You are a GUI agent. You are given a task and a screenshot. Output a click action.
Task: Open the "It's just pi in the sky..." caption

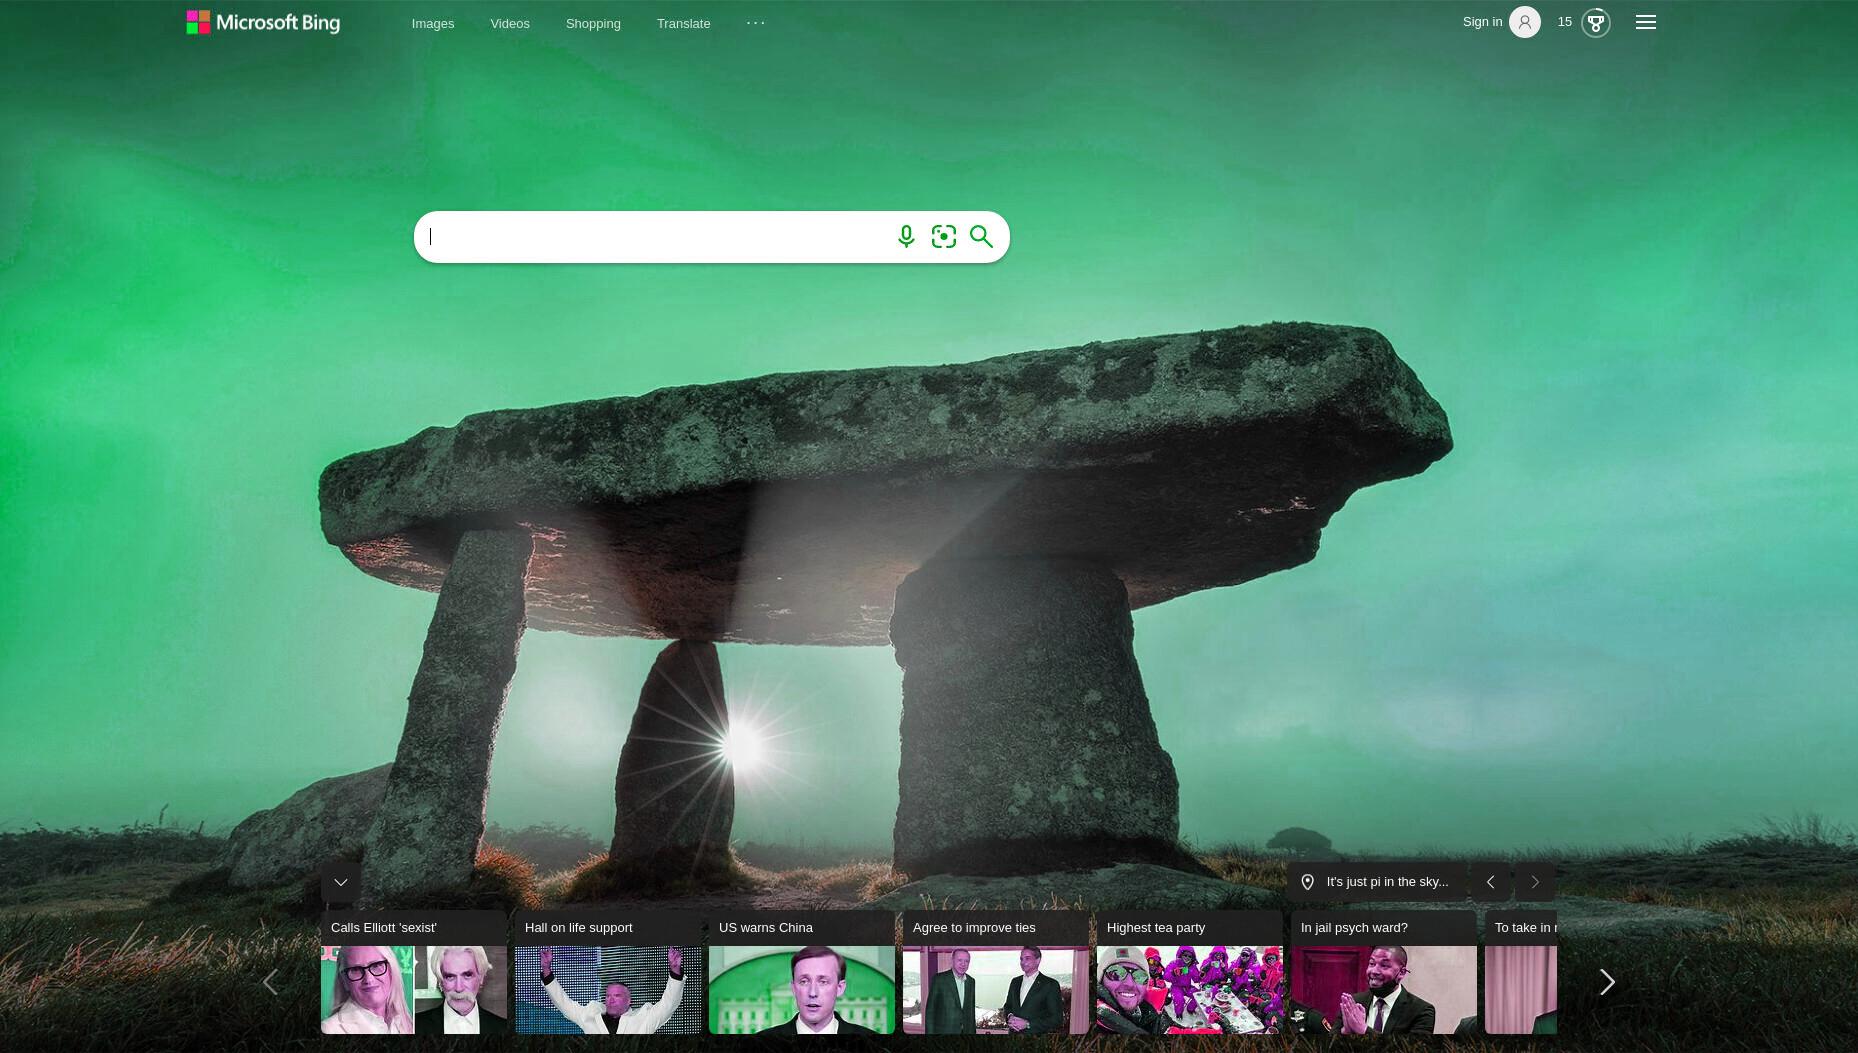[x=1387, y=882]
